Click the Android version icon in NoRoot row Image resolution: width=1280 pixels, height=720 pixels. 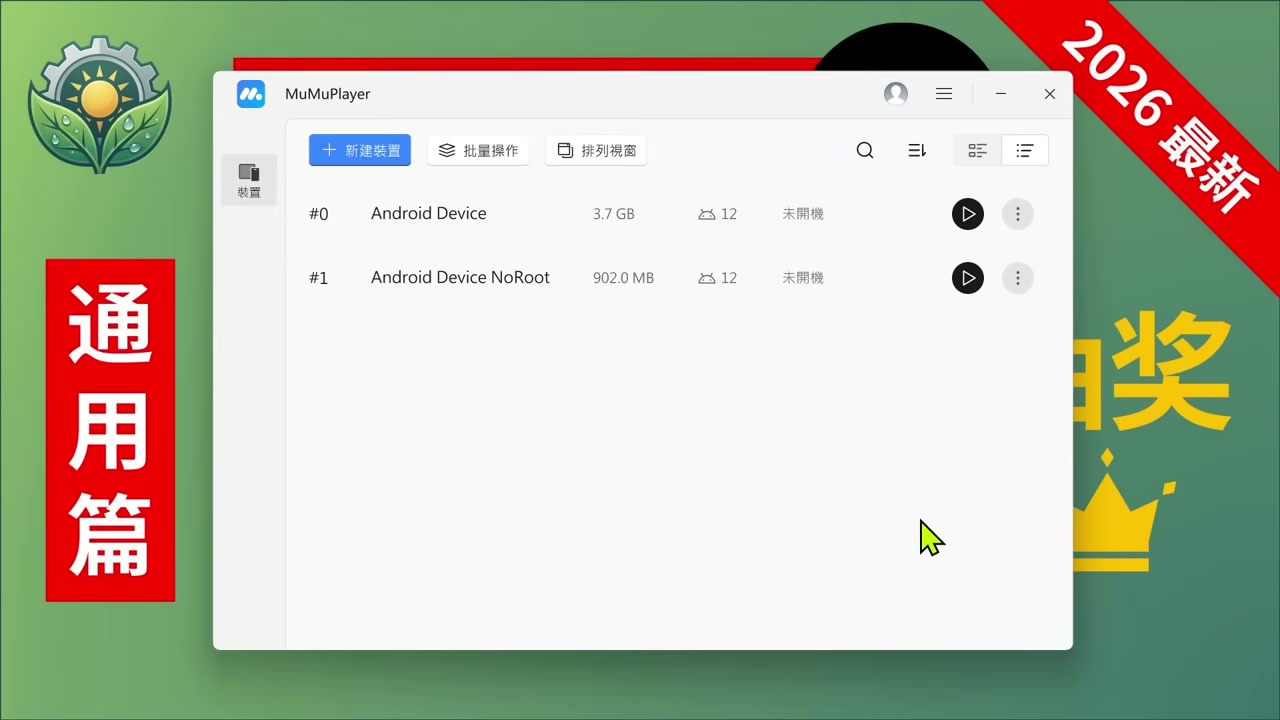(x=707, y=278)
